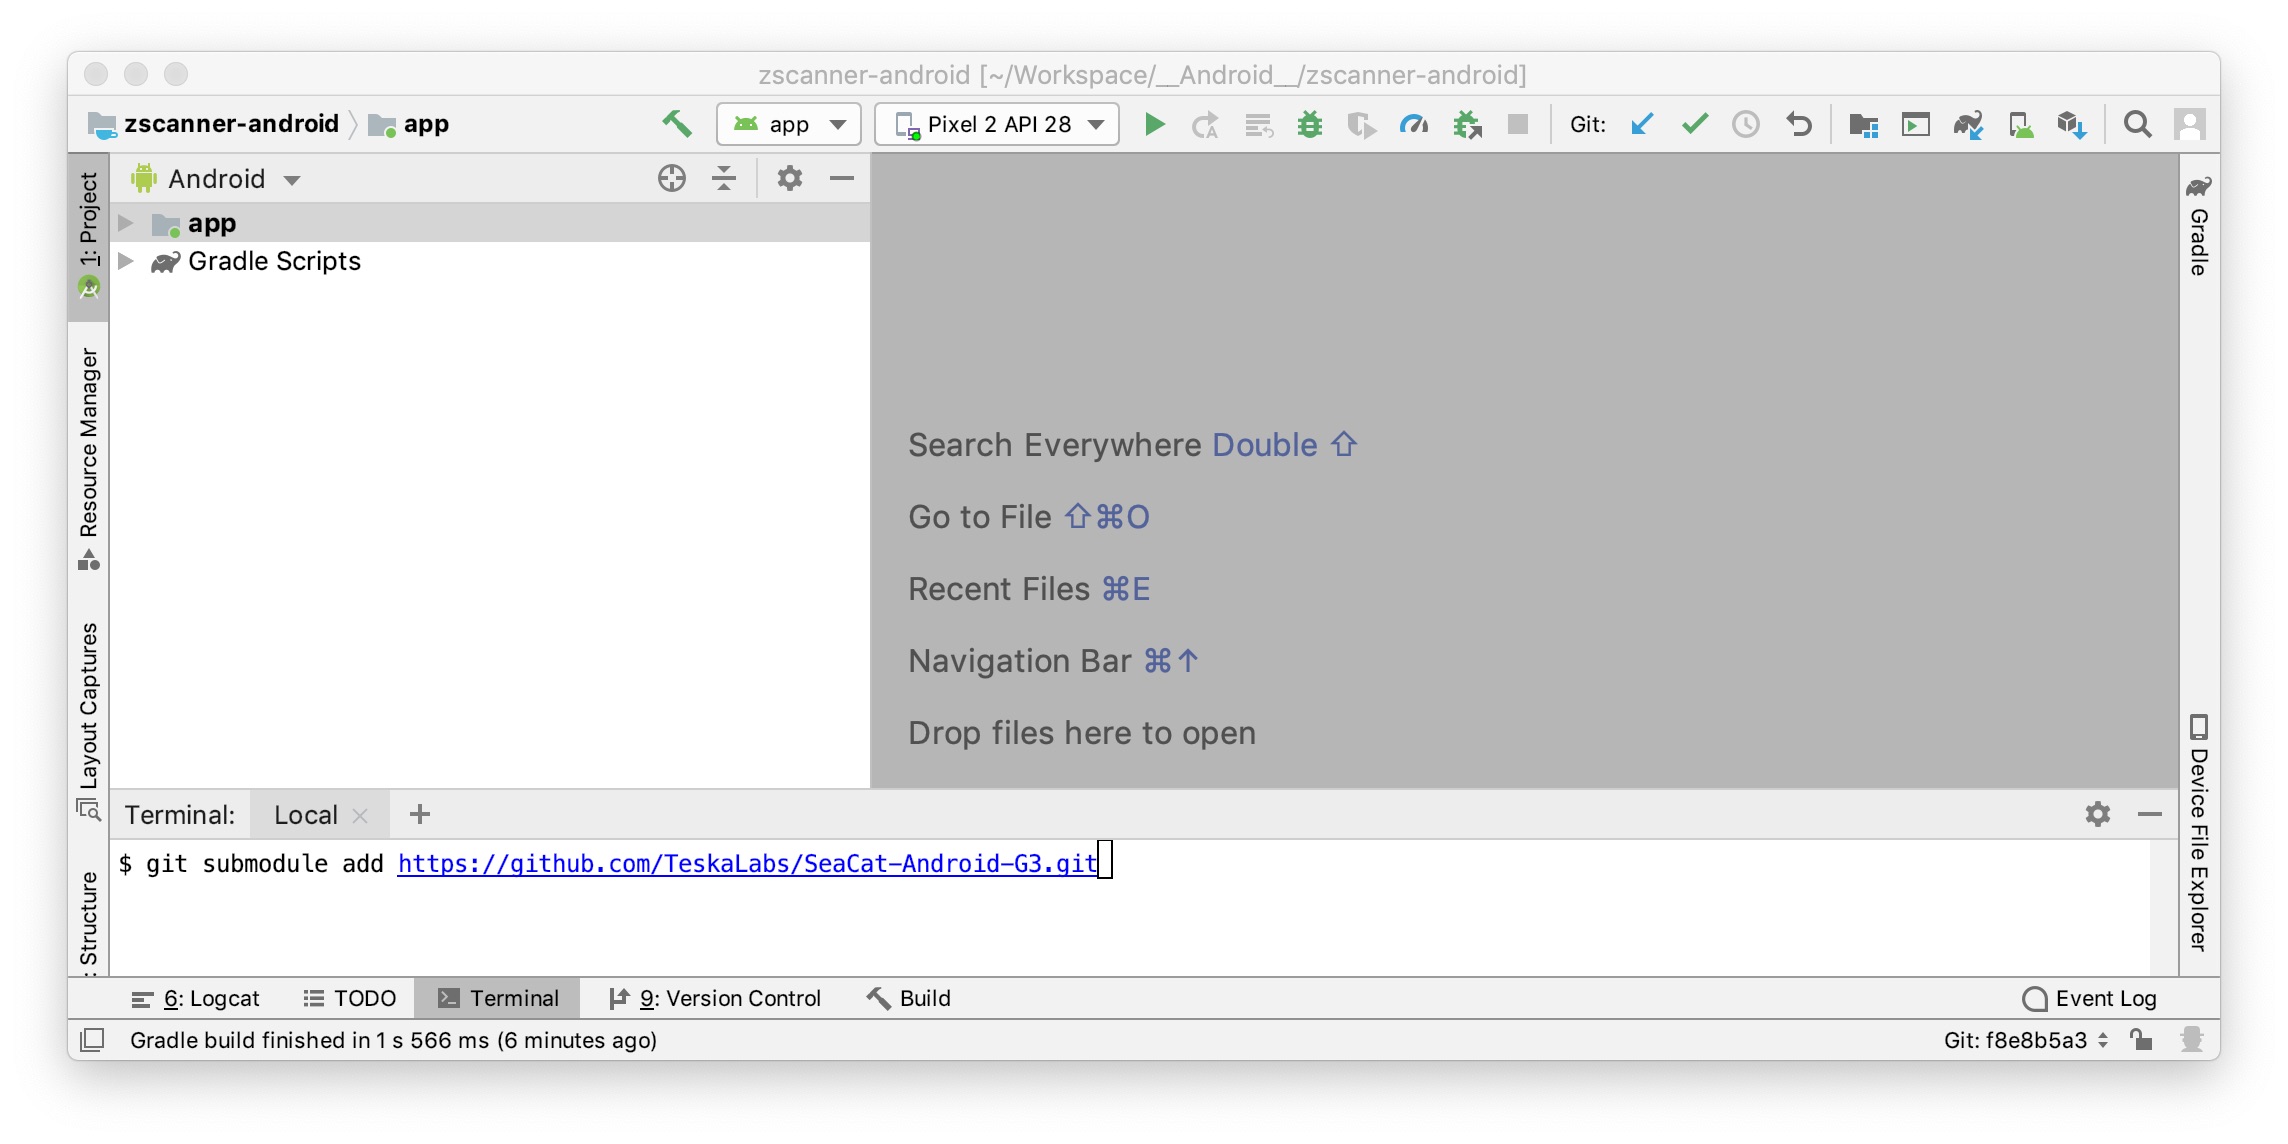
Task: Add new terminal session plus button
Action: coord(420,814)
